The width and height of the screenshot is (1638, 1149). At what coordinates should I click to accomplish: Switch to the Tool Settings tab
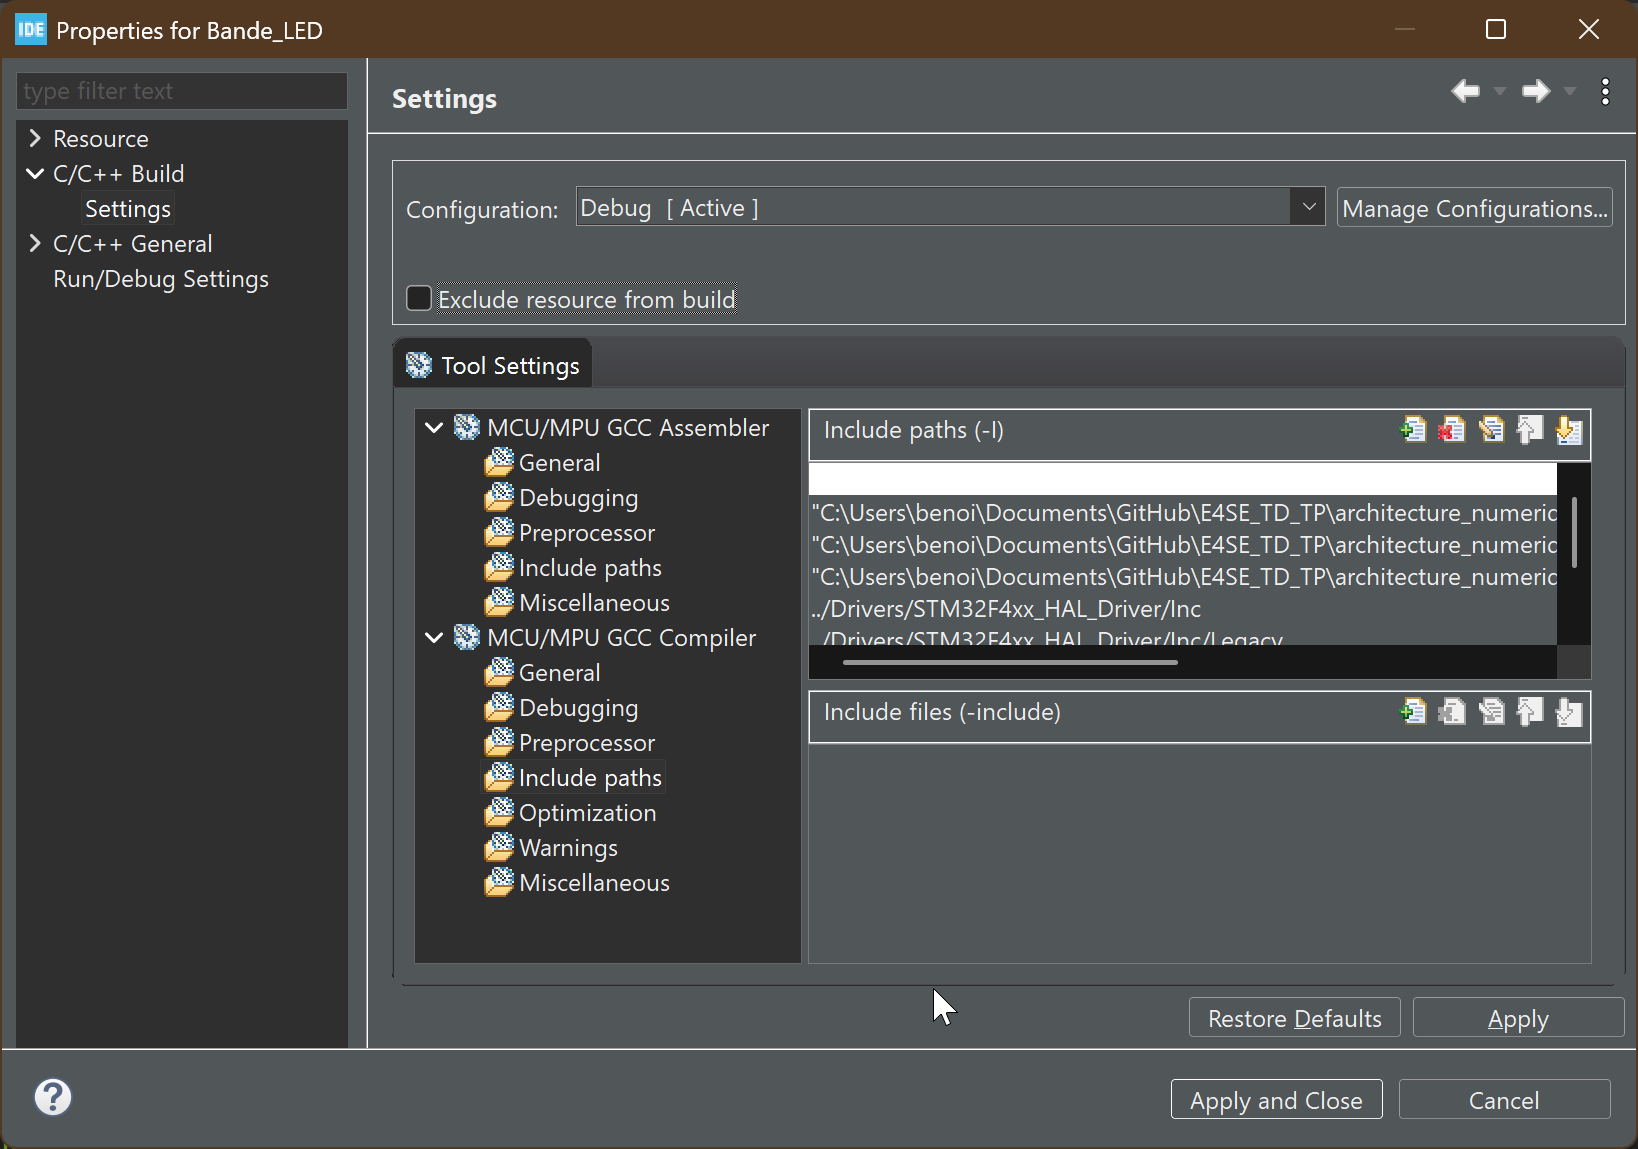[493, 365]
